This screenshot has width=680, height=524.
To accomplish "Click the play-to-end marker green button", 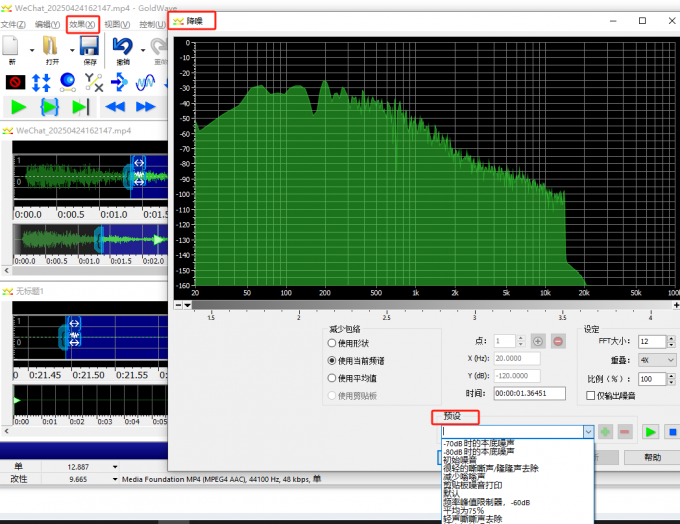I will point(81,107).
